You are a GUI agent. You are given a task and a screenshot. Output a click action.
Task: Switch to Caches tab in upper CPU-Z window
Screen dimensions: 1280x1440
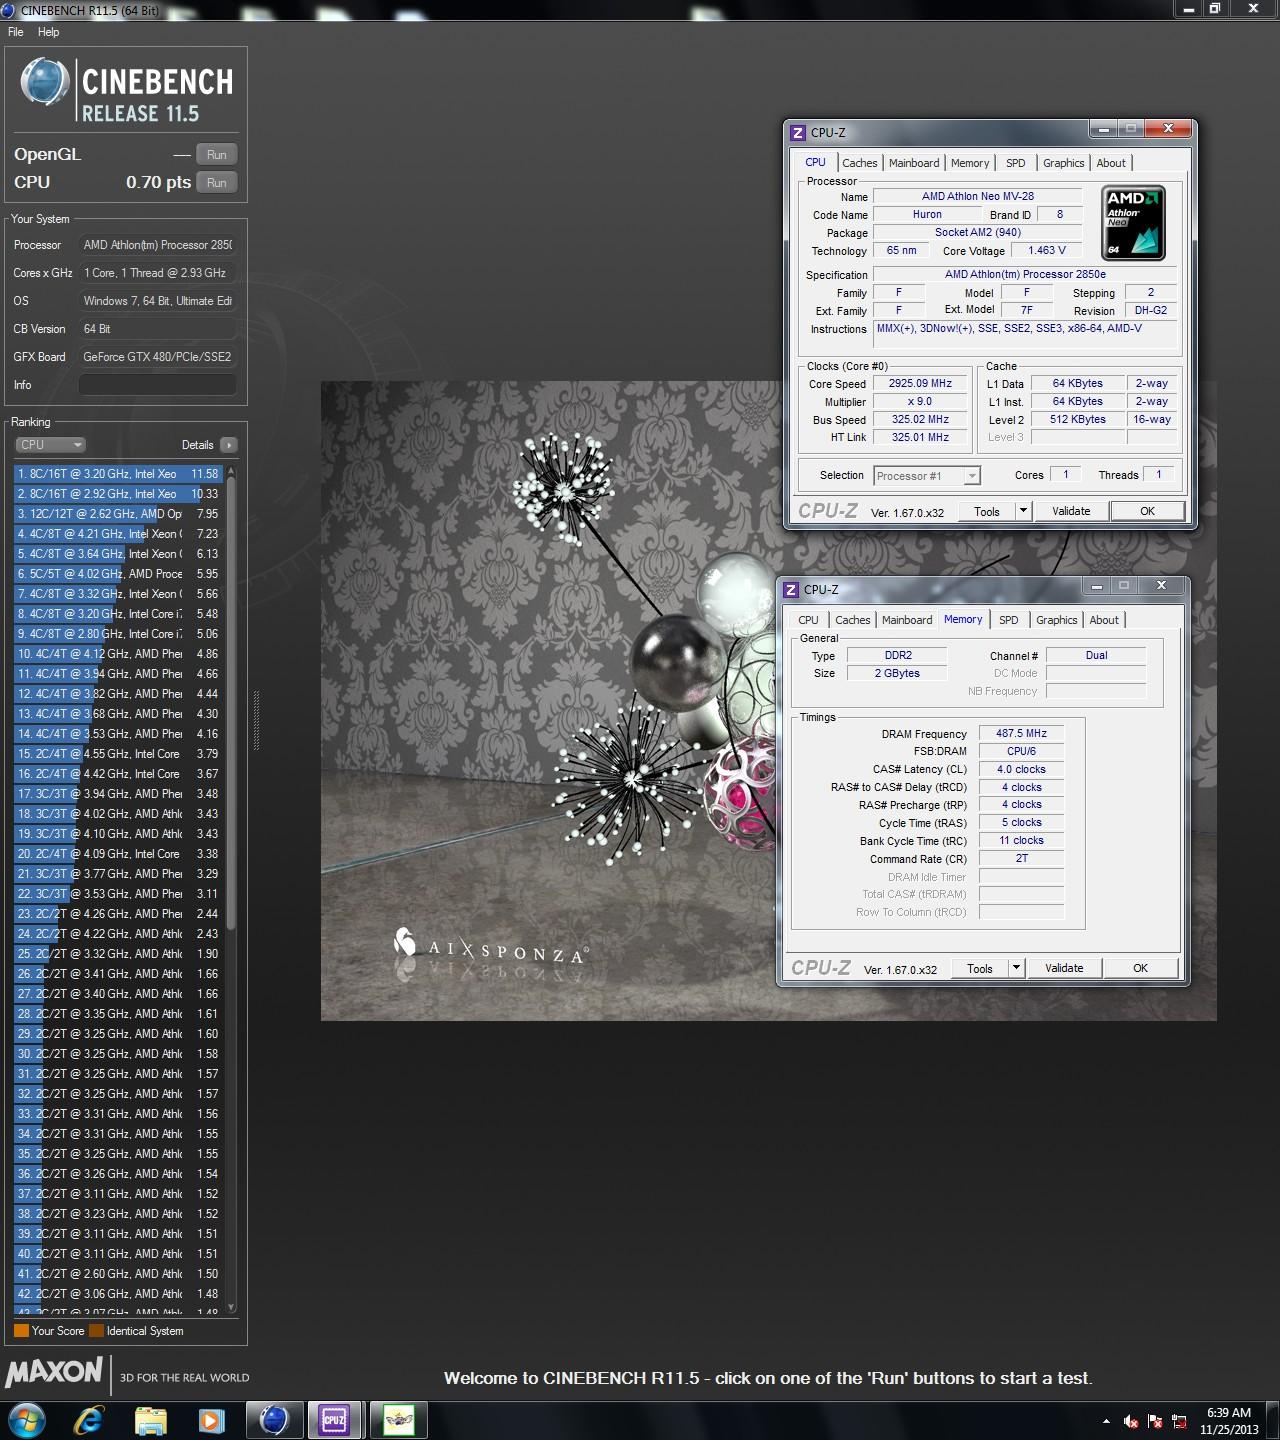click(x=859, y=163)
